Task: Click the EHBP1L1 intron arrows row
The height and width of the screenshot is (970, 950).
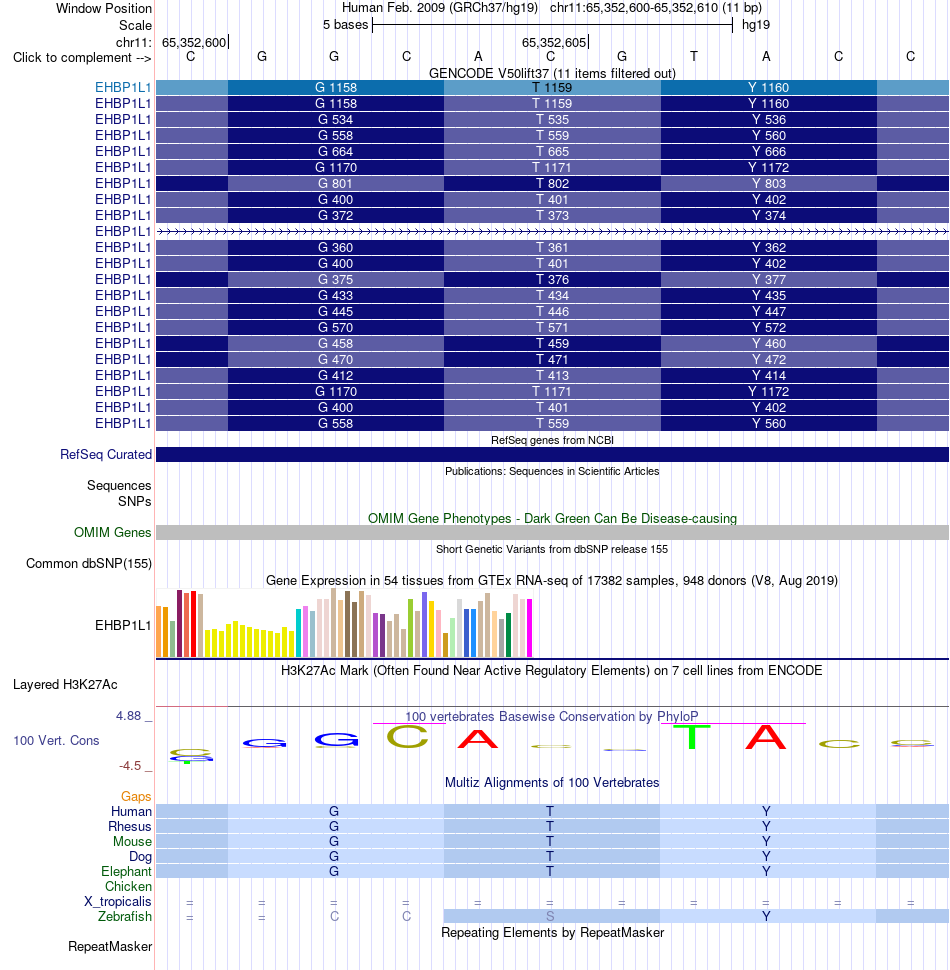Action: (552, 231)
